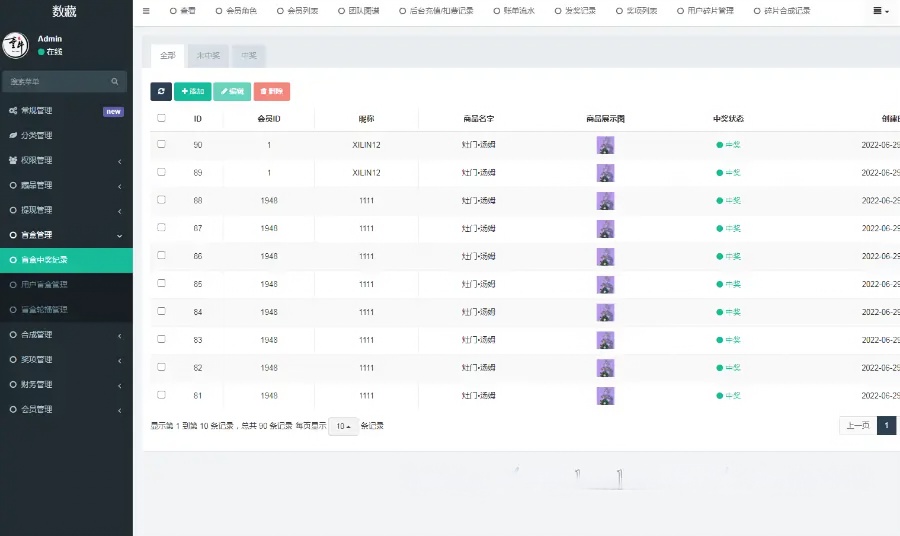Click the magnifier icon in sidebar search

115,81
